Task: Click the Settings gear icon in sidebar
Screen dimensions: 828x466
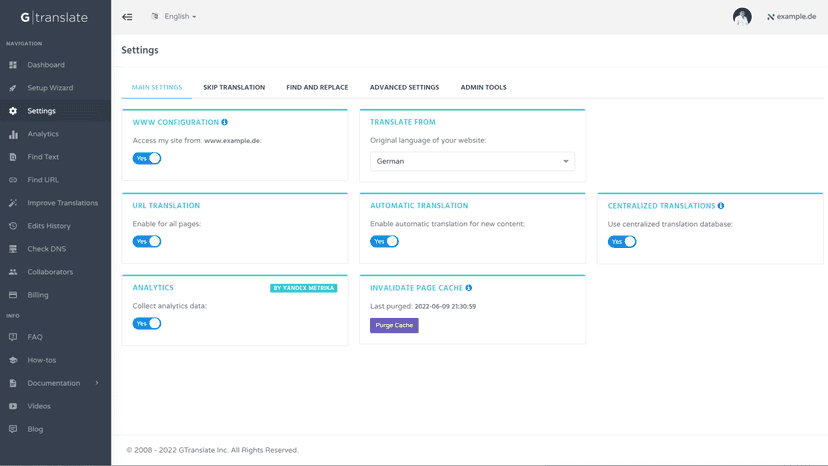Action: [13, 111]
